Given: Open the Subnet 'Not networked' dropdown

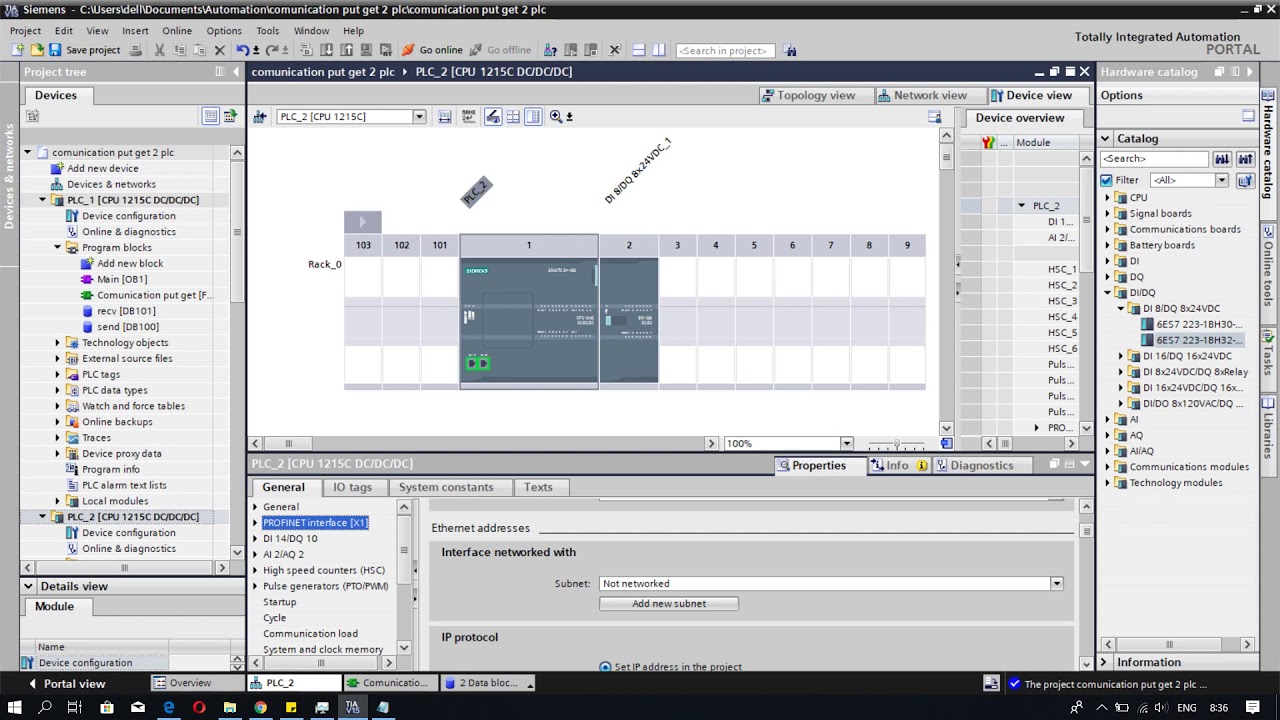Looking at the screenshot, I should pos(1056,584).
